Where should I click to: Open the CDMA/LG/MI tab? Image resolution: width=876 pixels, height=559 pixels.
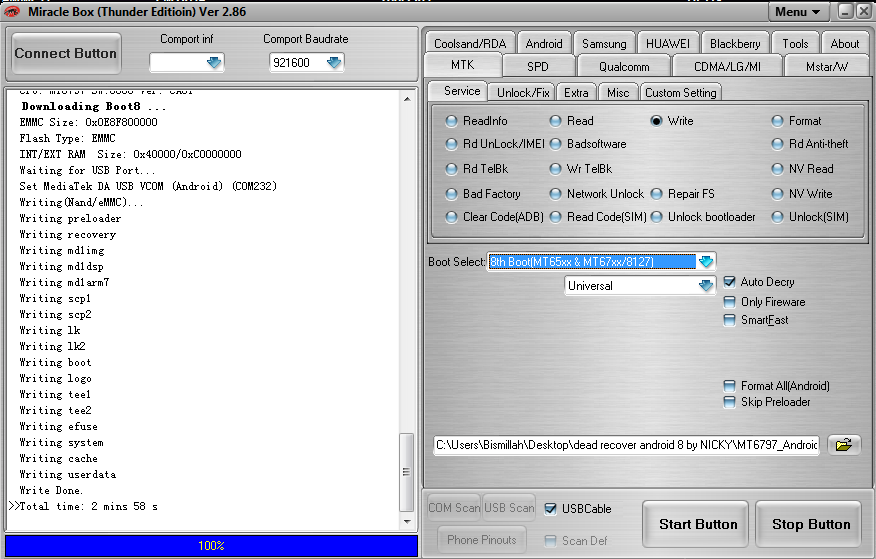(727, 66)
